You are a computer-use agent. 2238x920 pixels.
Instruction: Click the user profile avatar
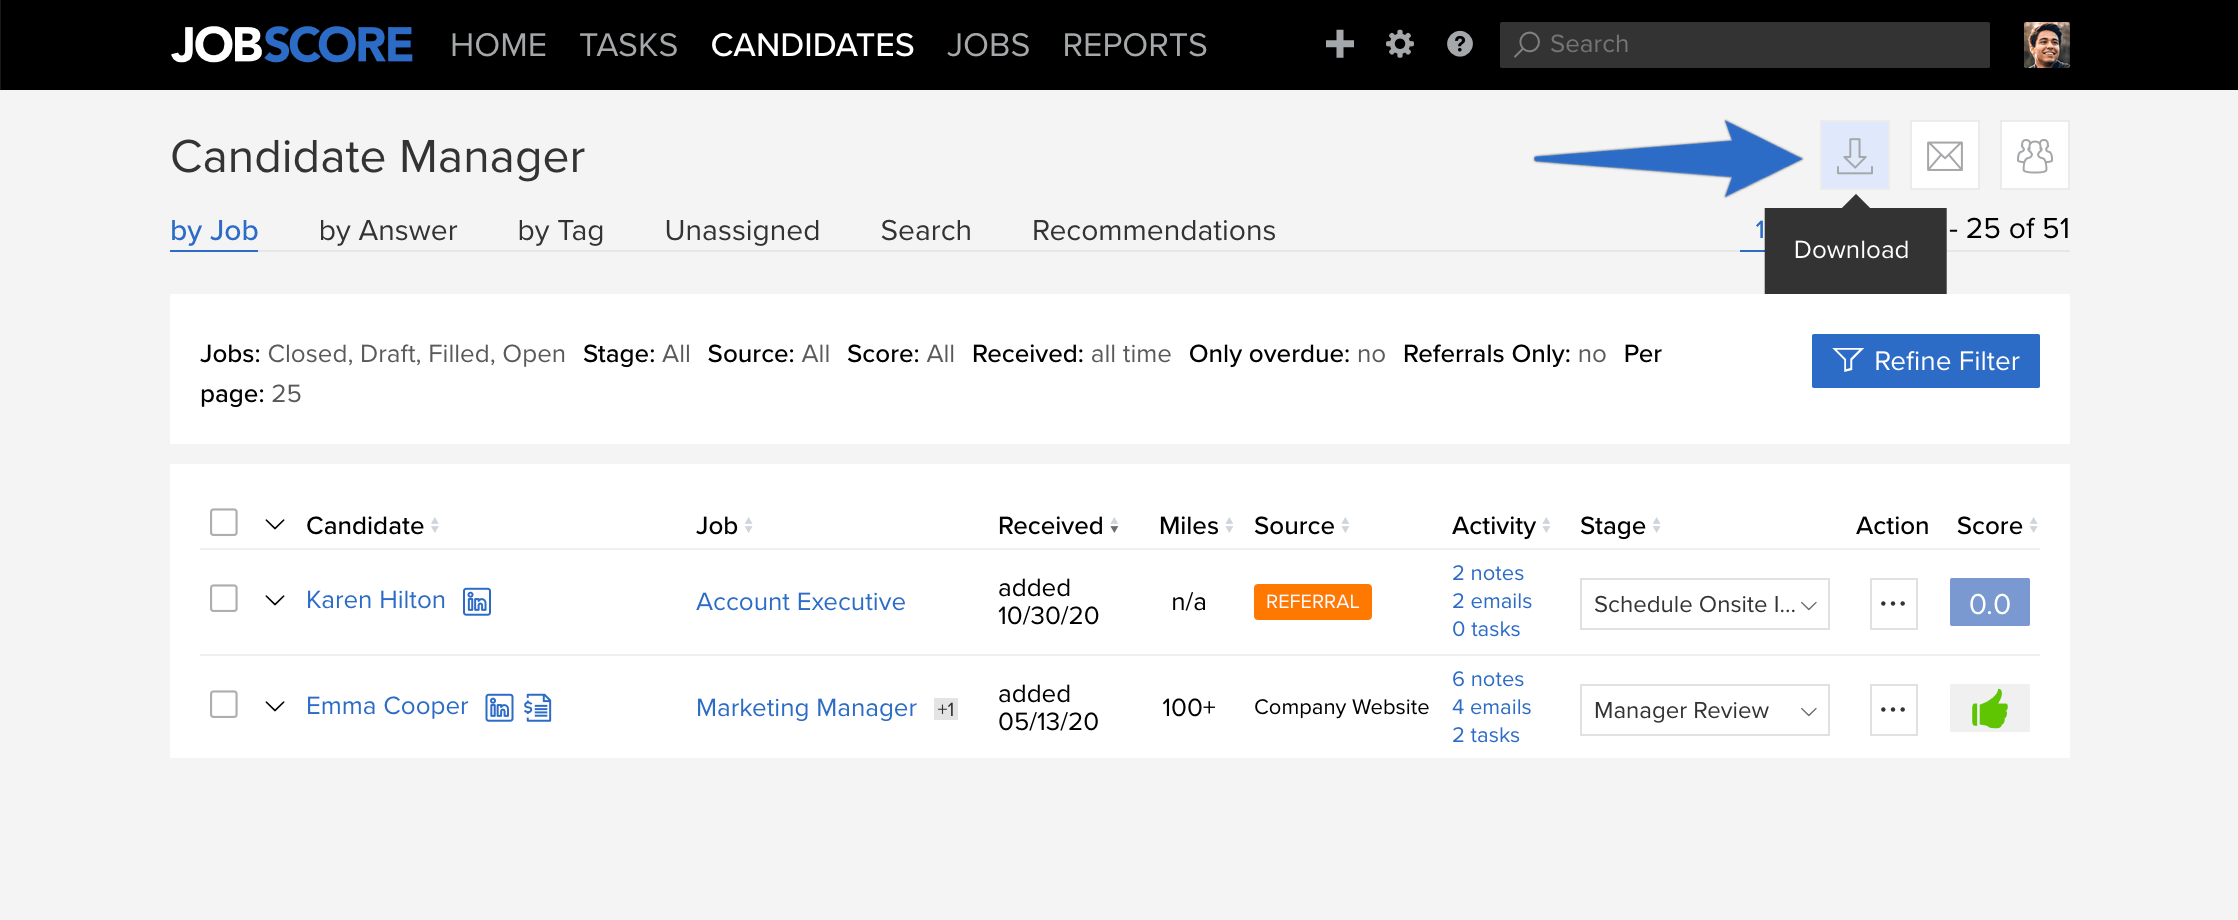tap(2046, 45)
